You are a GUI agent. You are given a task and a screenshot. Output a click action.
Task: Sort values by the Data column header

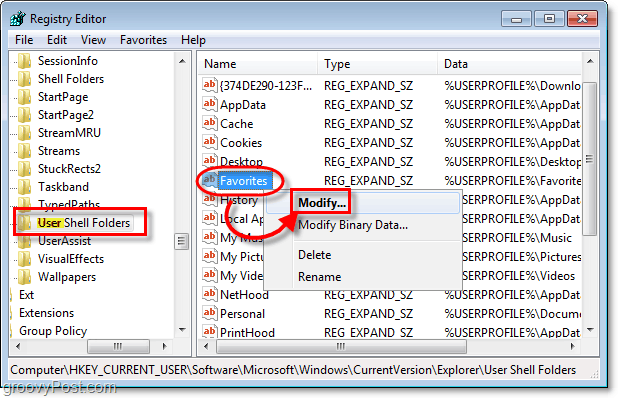click(x=509, y=64)
